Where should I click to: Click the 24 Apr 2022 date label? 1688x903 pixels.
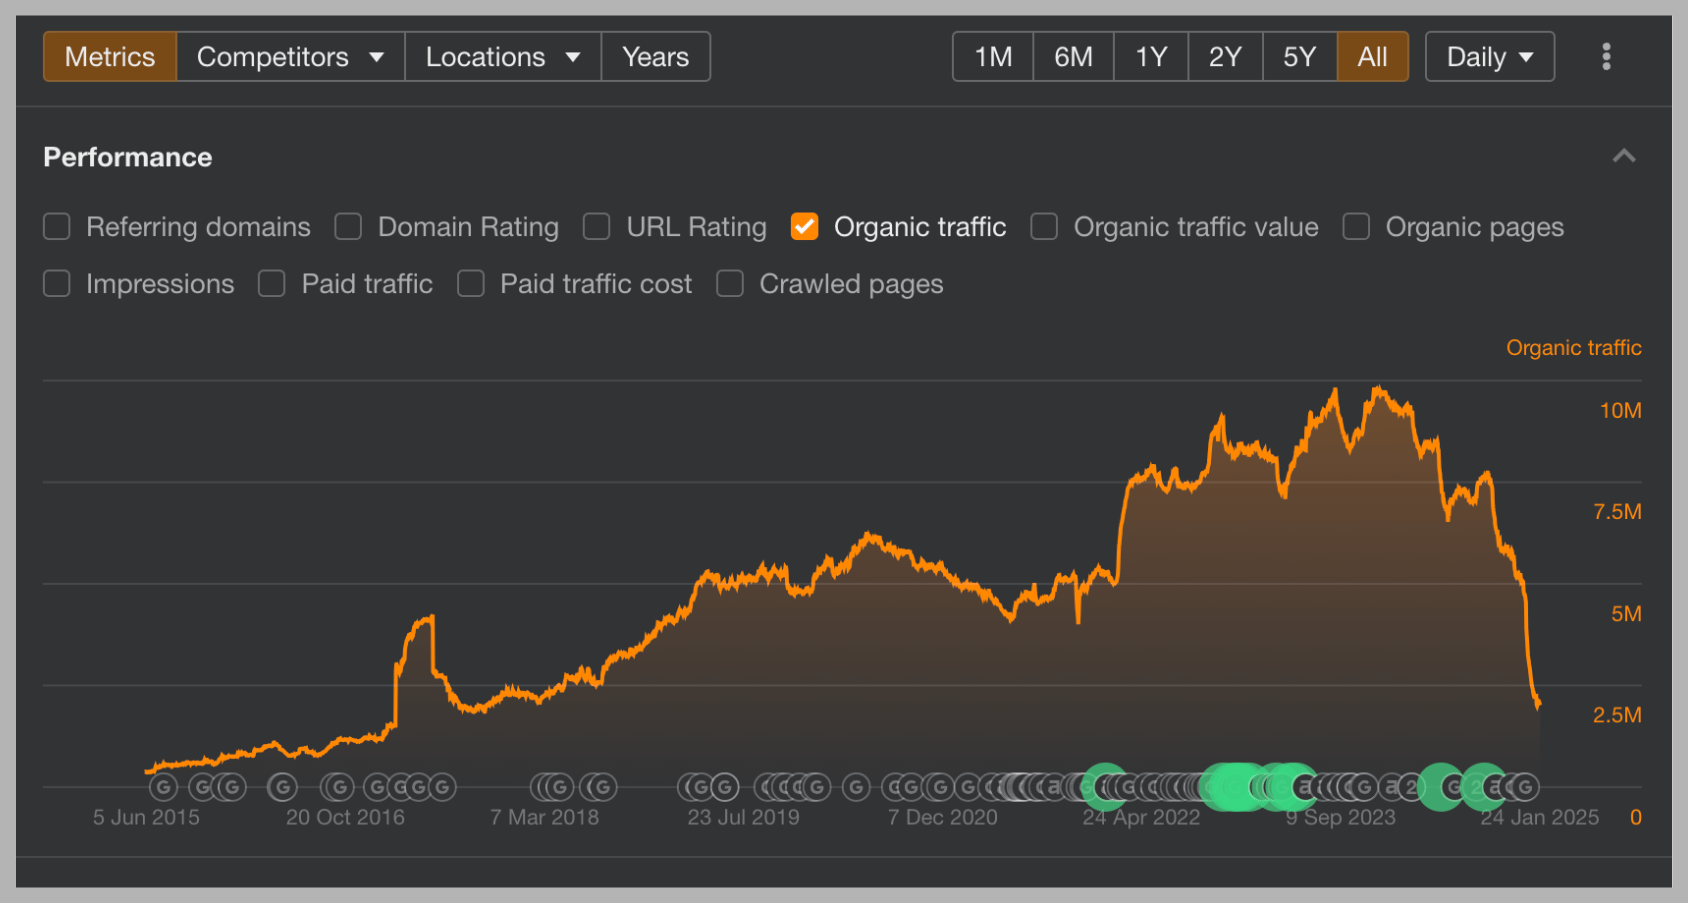pos(1141,817)
